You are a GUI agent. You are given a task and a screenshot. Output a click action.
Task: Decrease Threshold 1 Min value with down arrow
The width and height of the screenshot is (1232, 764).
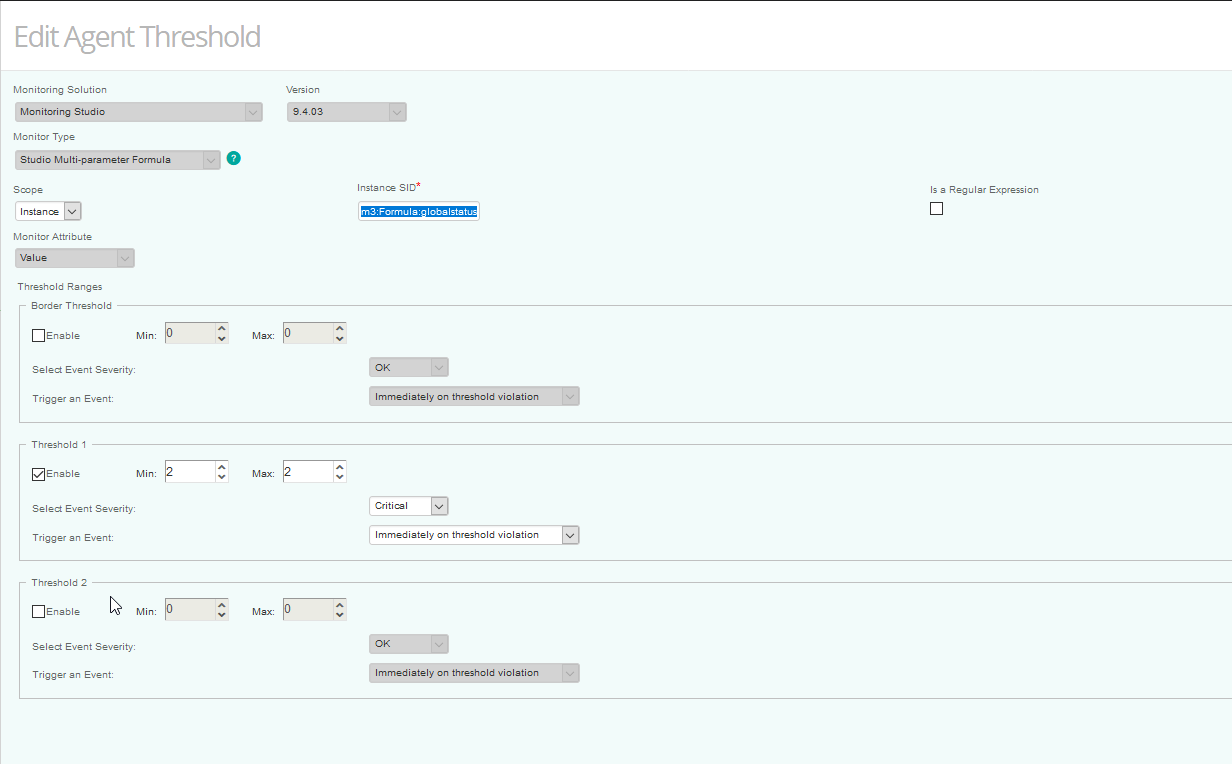coord(222,477)
